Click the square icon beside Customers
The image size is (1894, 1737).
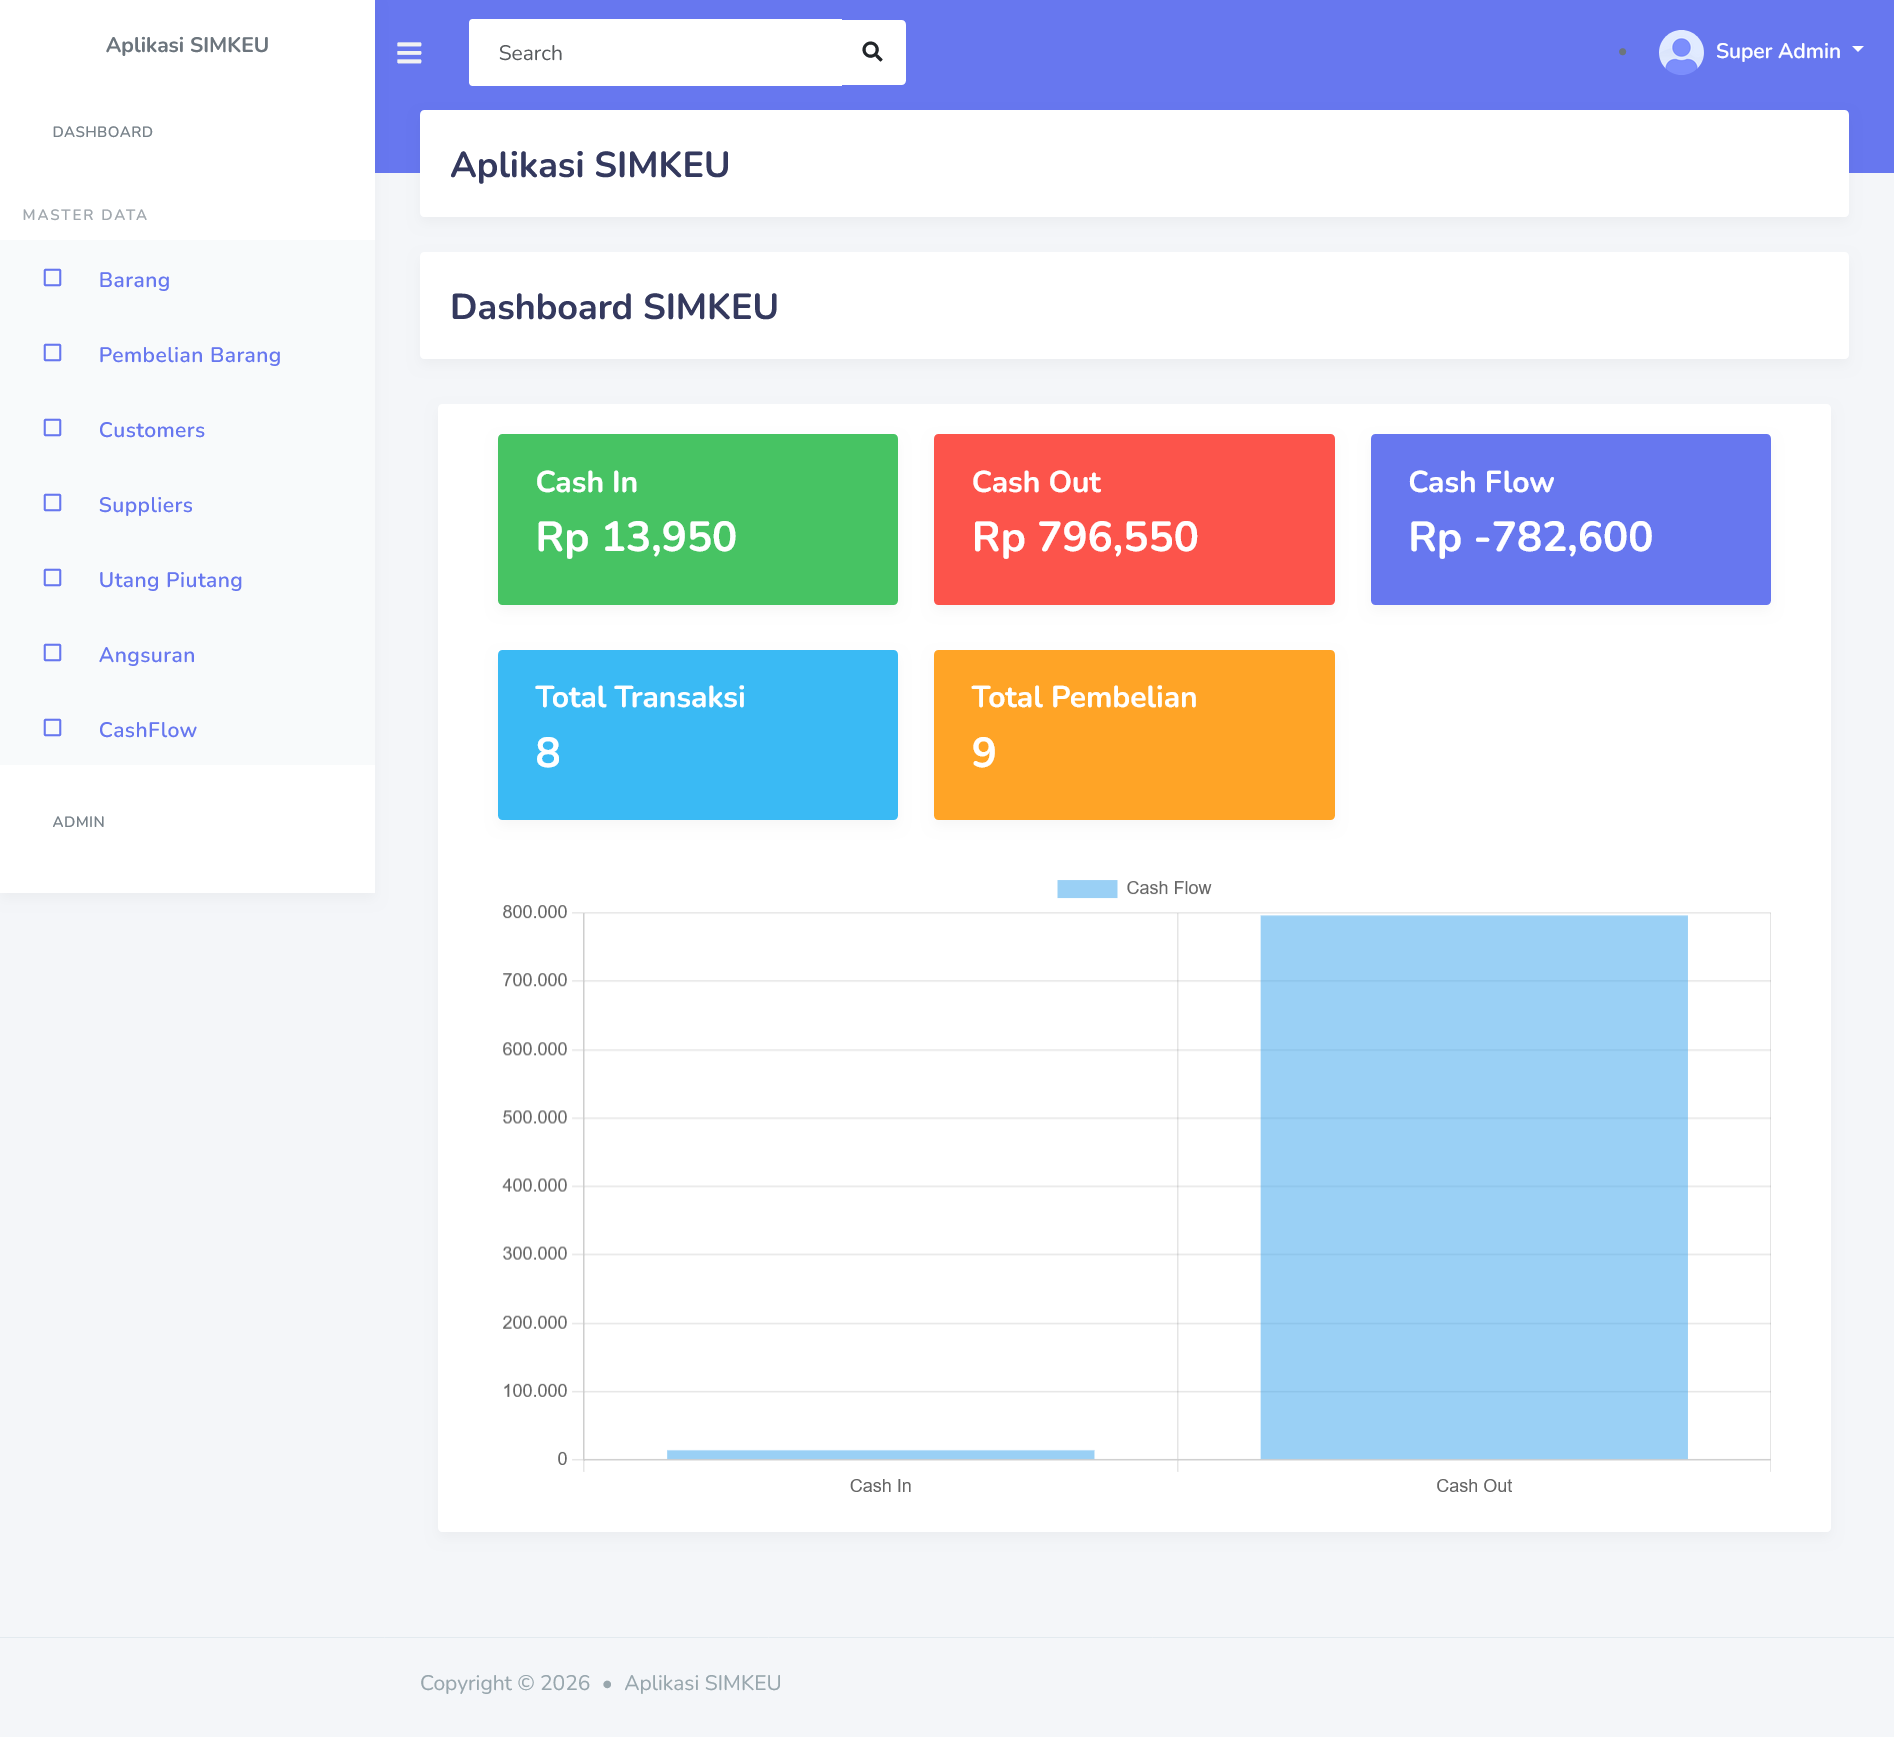click(53, 428)
